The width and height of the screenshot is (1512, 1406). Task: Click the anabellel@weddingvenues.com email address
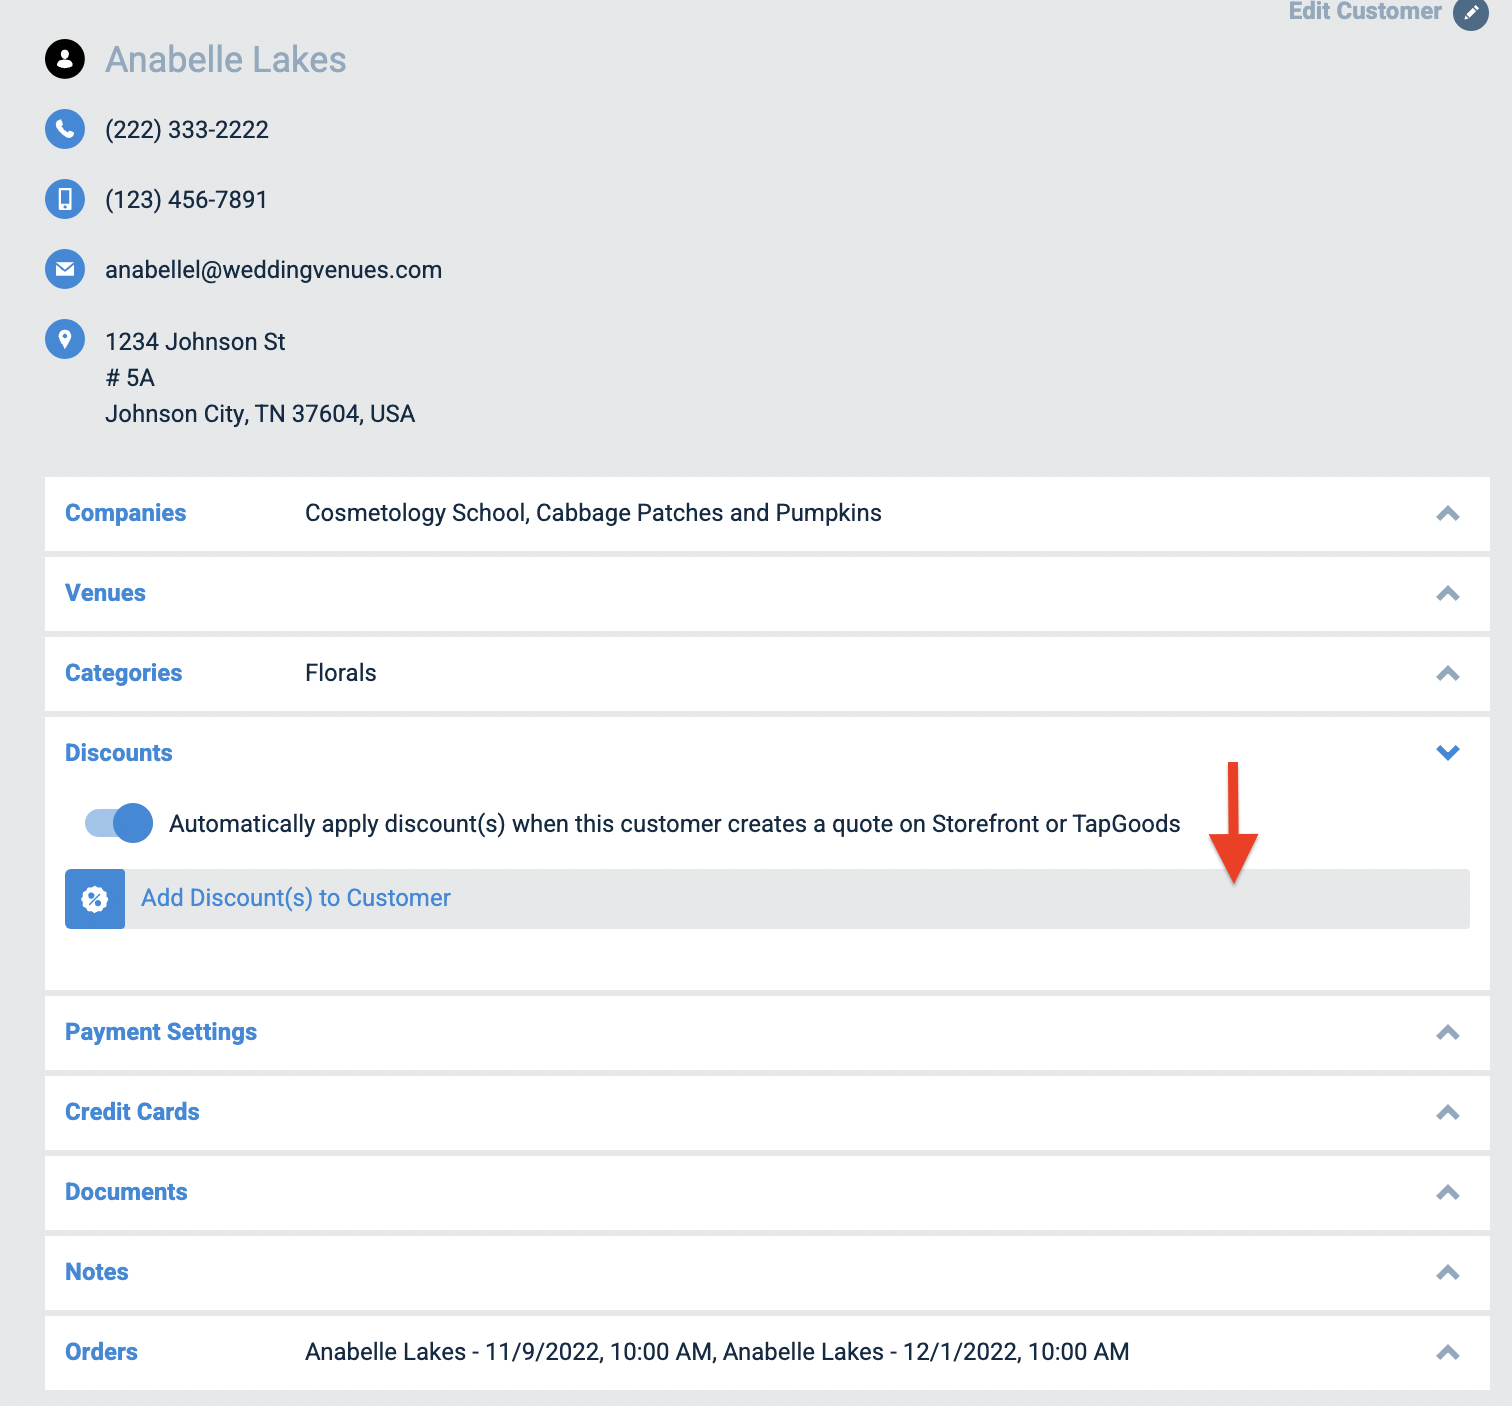(273, 270)
